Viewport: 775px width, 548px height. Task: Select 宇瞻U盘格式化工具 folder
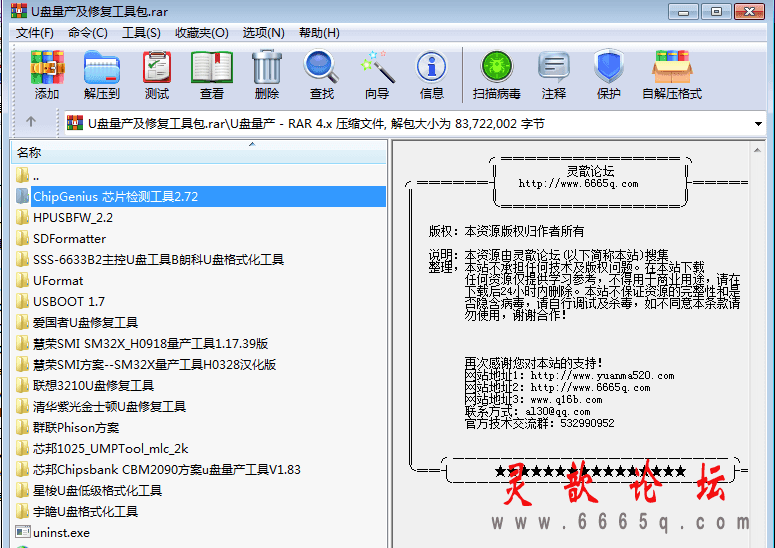coord(85,511)
